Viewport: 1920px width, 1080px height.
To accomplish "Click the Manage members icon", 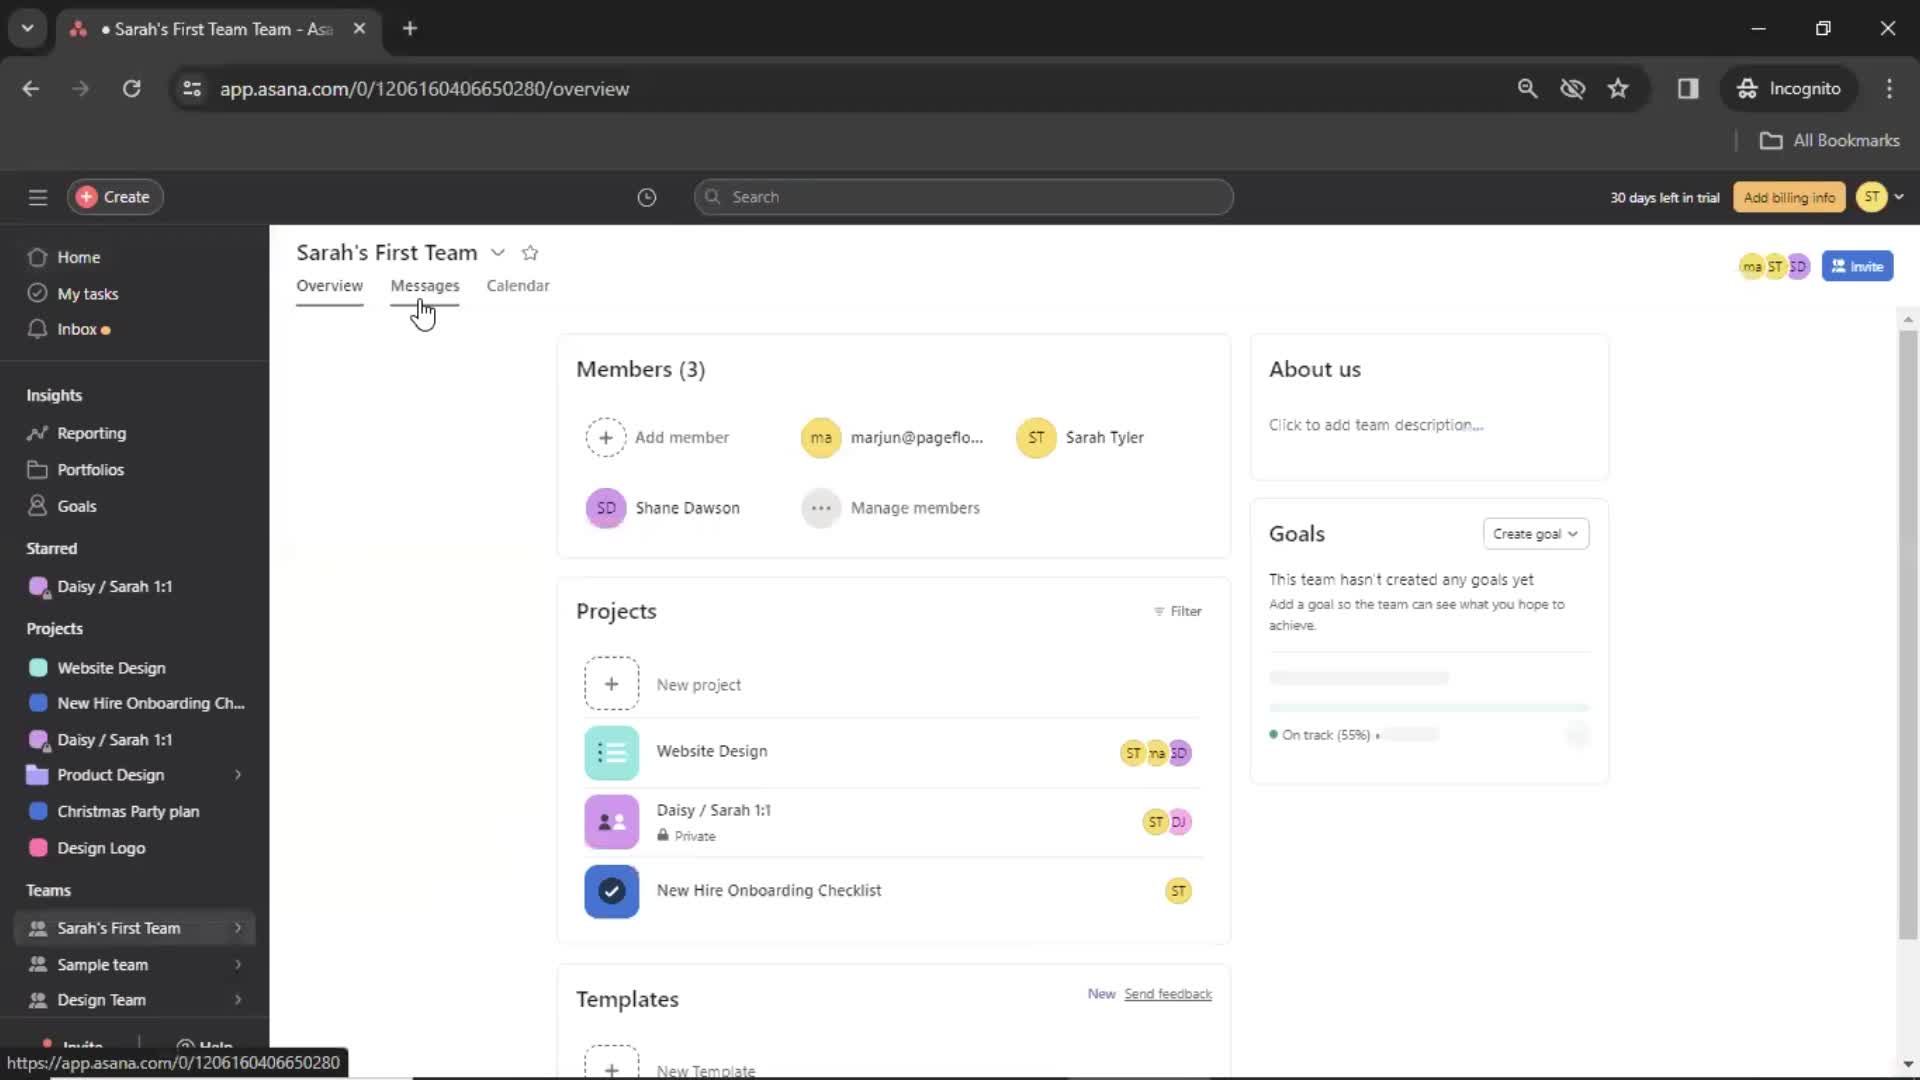I will point(820,506).
